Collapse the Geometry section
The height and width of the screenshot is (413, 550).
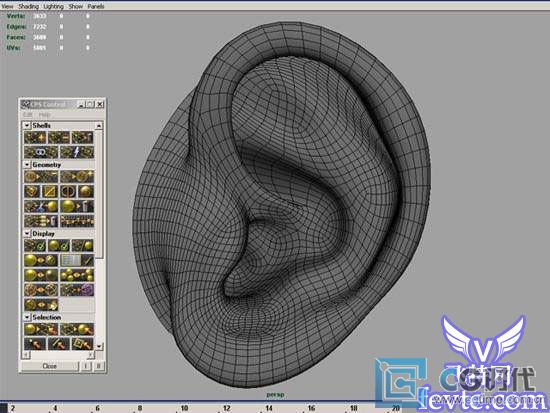click(27, 164)
